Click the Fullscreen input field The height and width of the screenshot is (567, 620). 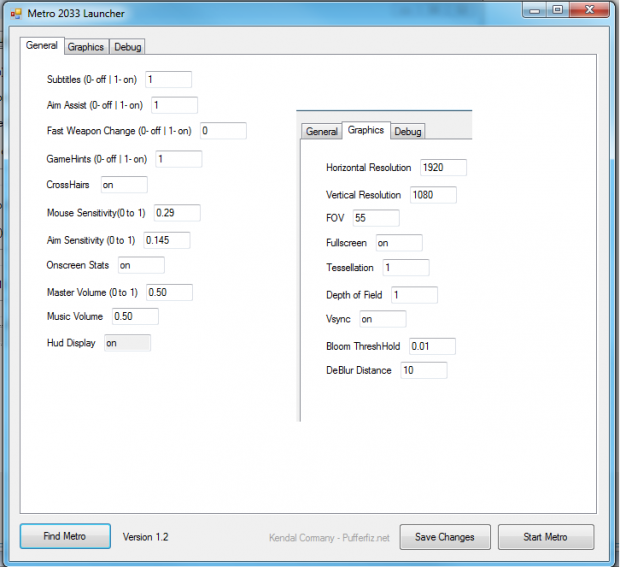399,243
